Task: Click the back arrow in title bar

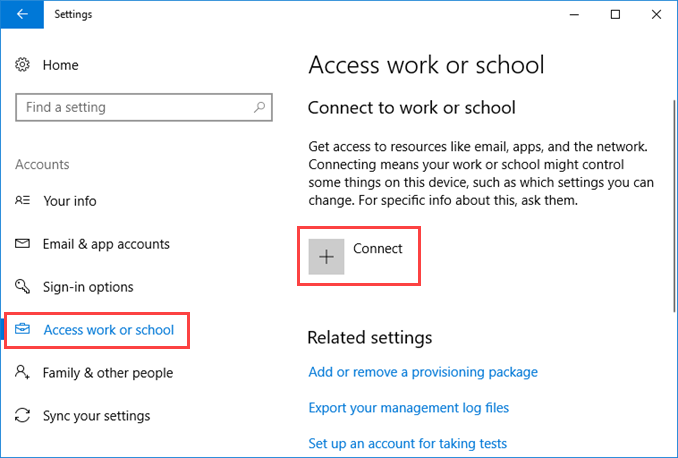Action: pyautogui.click(x=22, y=14)
